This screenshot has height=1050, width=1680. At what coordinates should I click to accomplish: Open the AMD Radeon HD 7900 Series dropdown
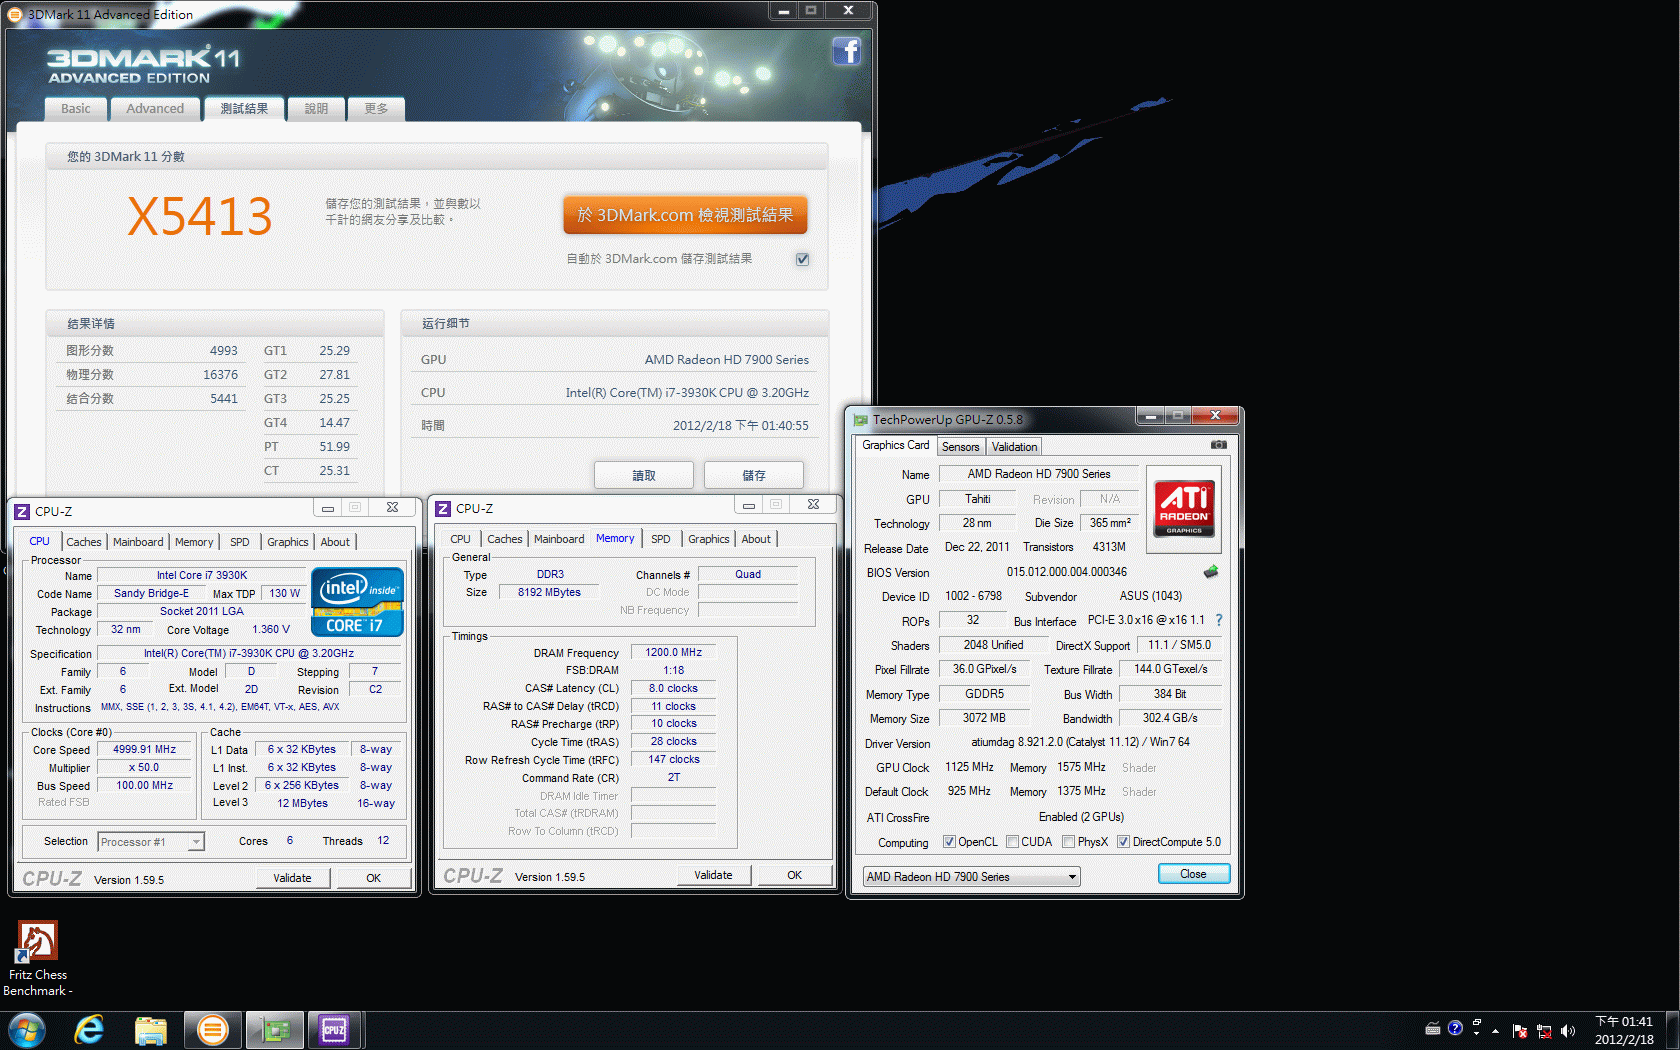972,877
